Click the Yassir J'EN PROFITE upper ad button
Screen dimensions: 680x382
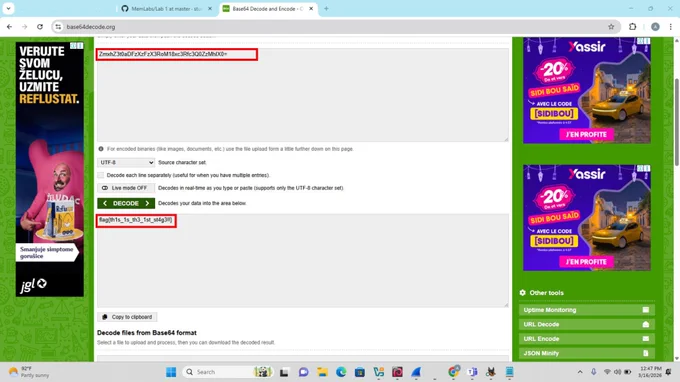[586, 134]
